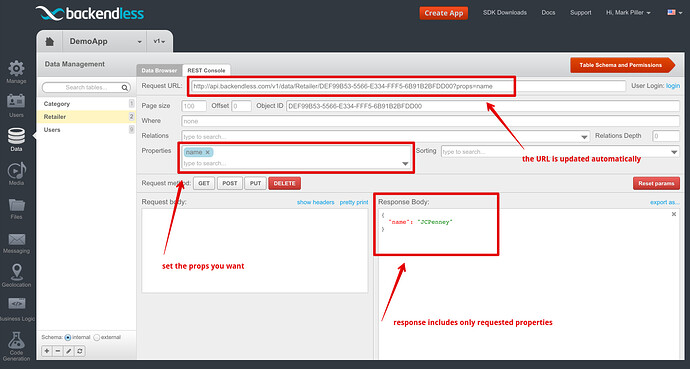This screenshot has height=369, width=690.
Task: Open the Manage gear section
Action: 16,72
